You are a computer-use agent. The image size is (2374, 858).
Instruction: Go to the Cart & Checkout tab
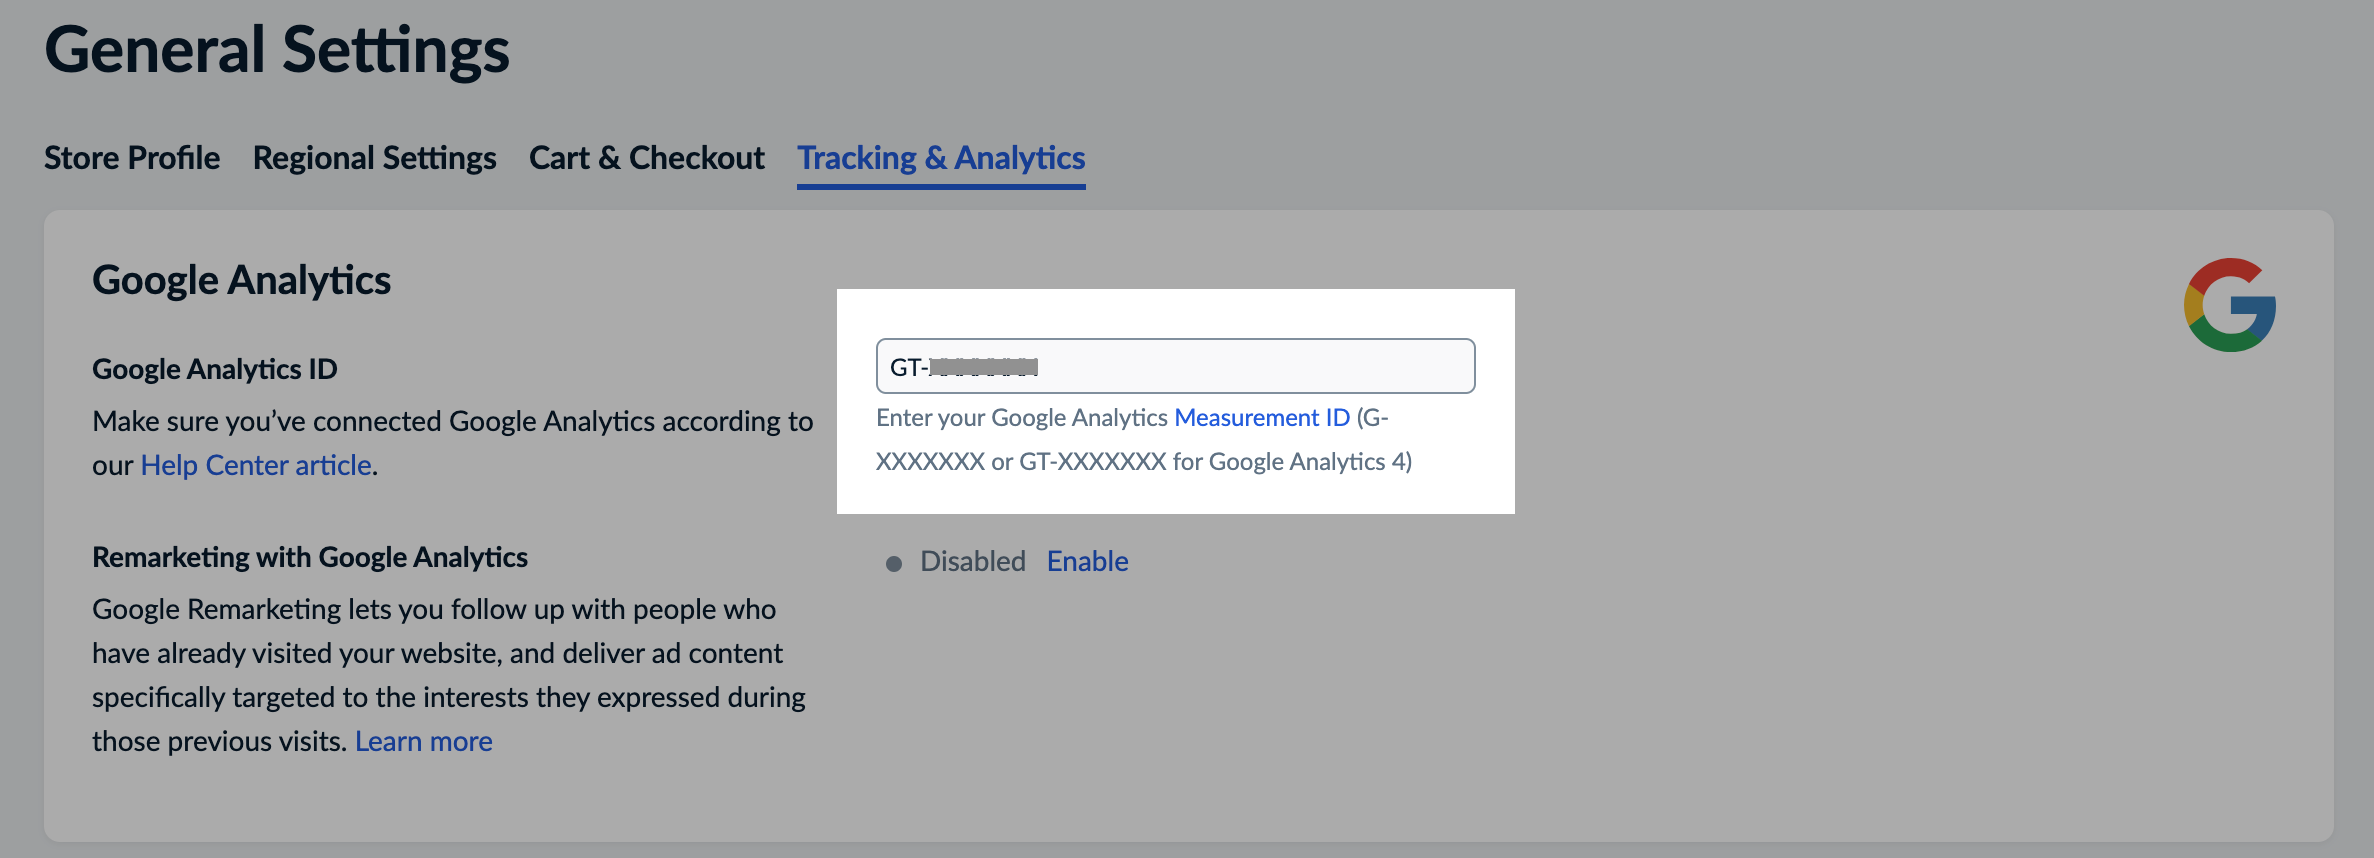(x=646, y=158)
